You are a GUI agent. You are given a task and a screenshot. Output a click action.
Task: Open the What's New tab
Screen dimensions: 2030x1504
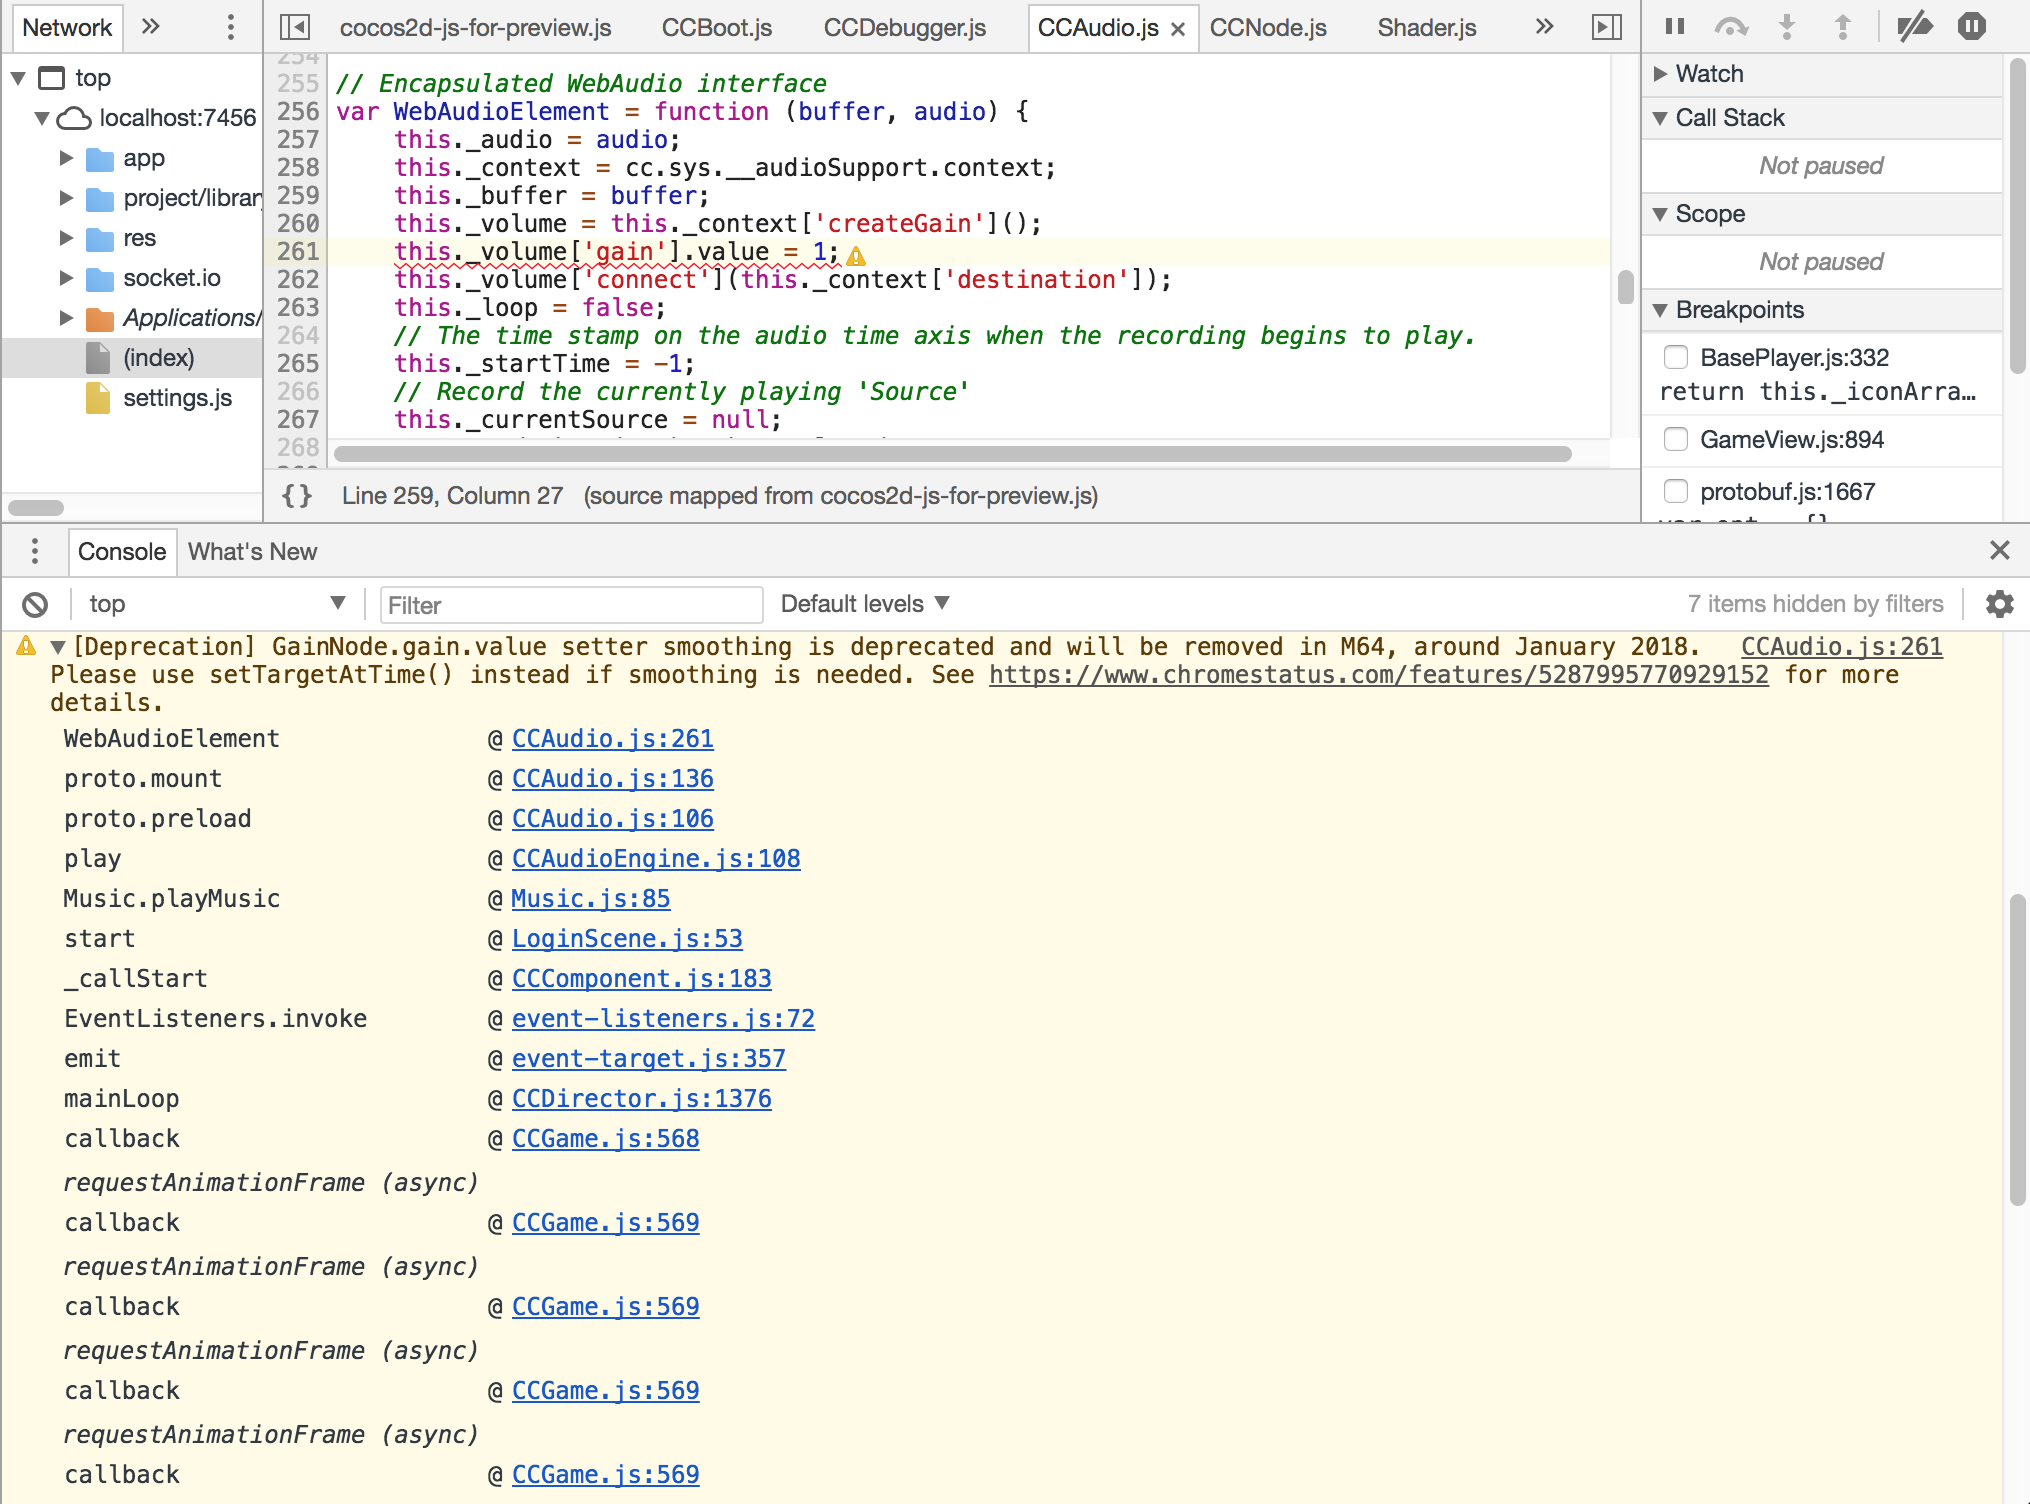[x=252, y=552]
